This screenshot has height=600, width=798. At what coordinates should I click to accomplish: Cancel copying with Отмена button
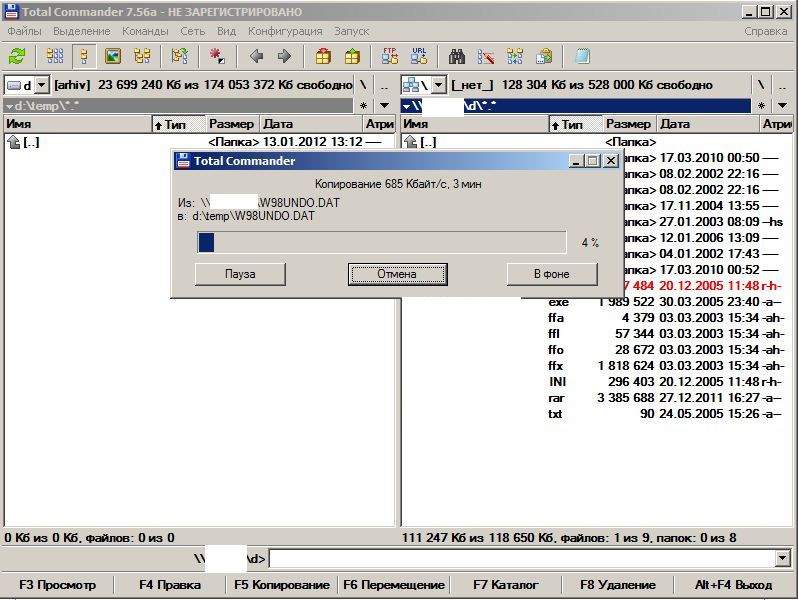coord(397,274)
